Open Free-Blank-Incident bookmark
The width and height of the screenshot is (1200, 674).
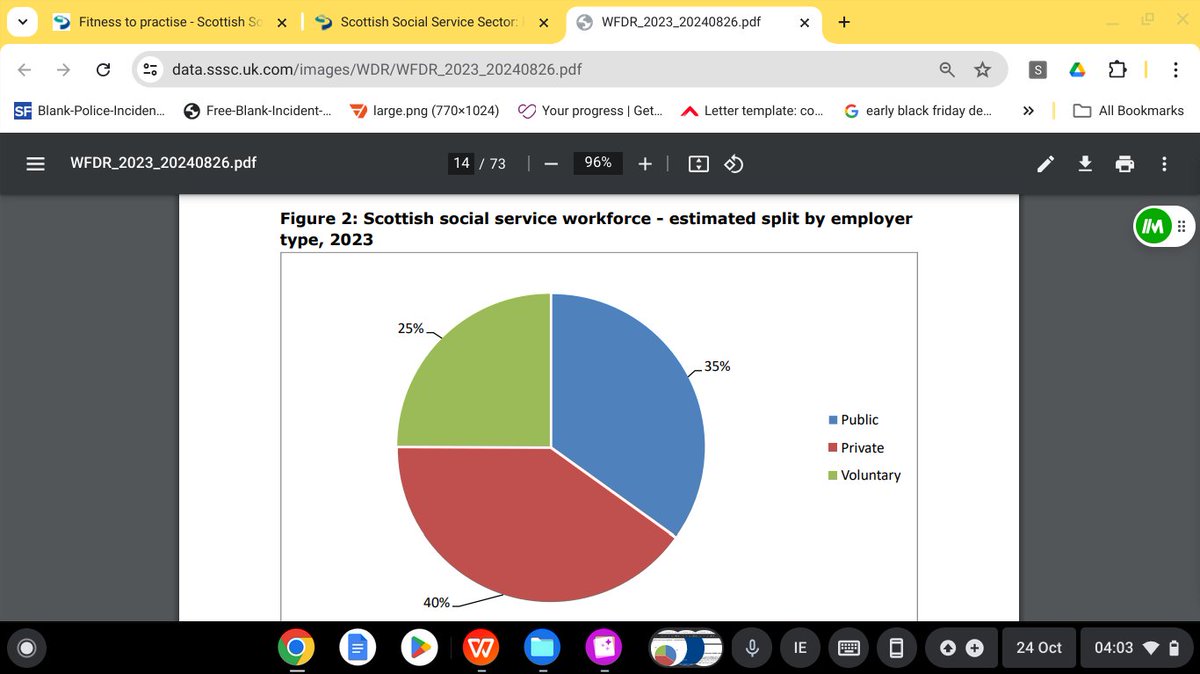tap(258, 111)
